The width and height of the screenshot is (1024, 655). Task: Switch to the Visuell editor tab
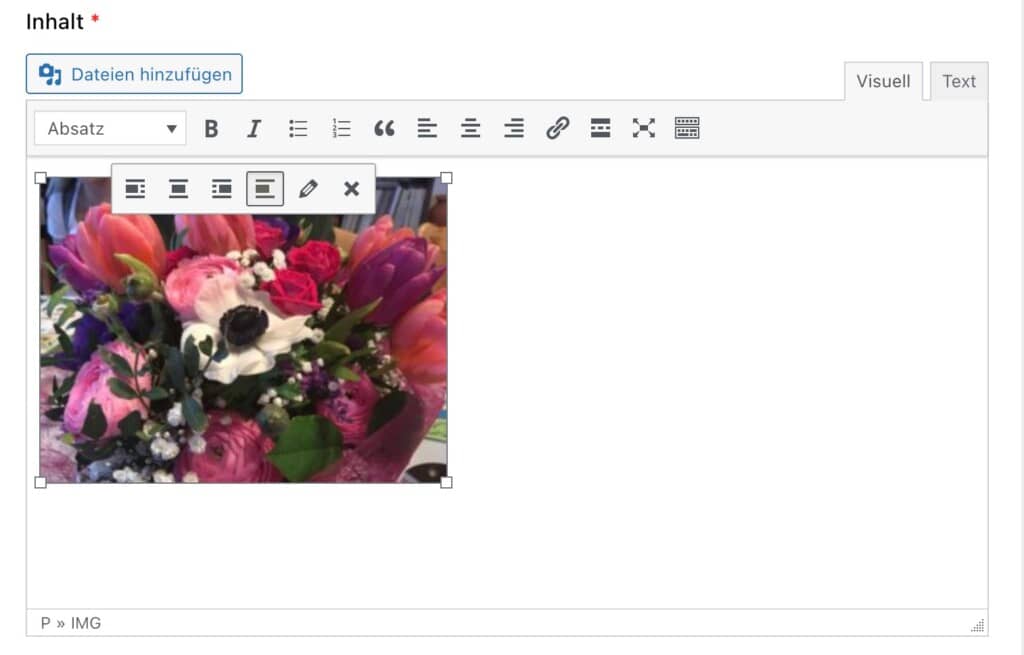point(883,82)
